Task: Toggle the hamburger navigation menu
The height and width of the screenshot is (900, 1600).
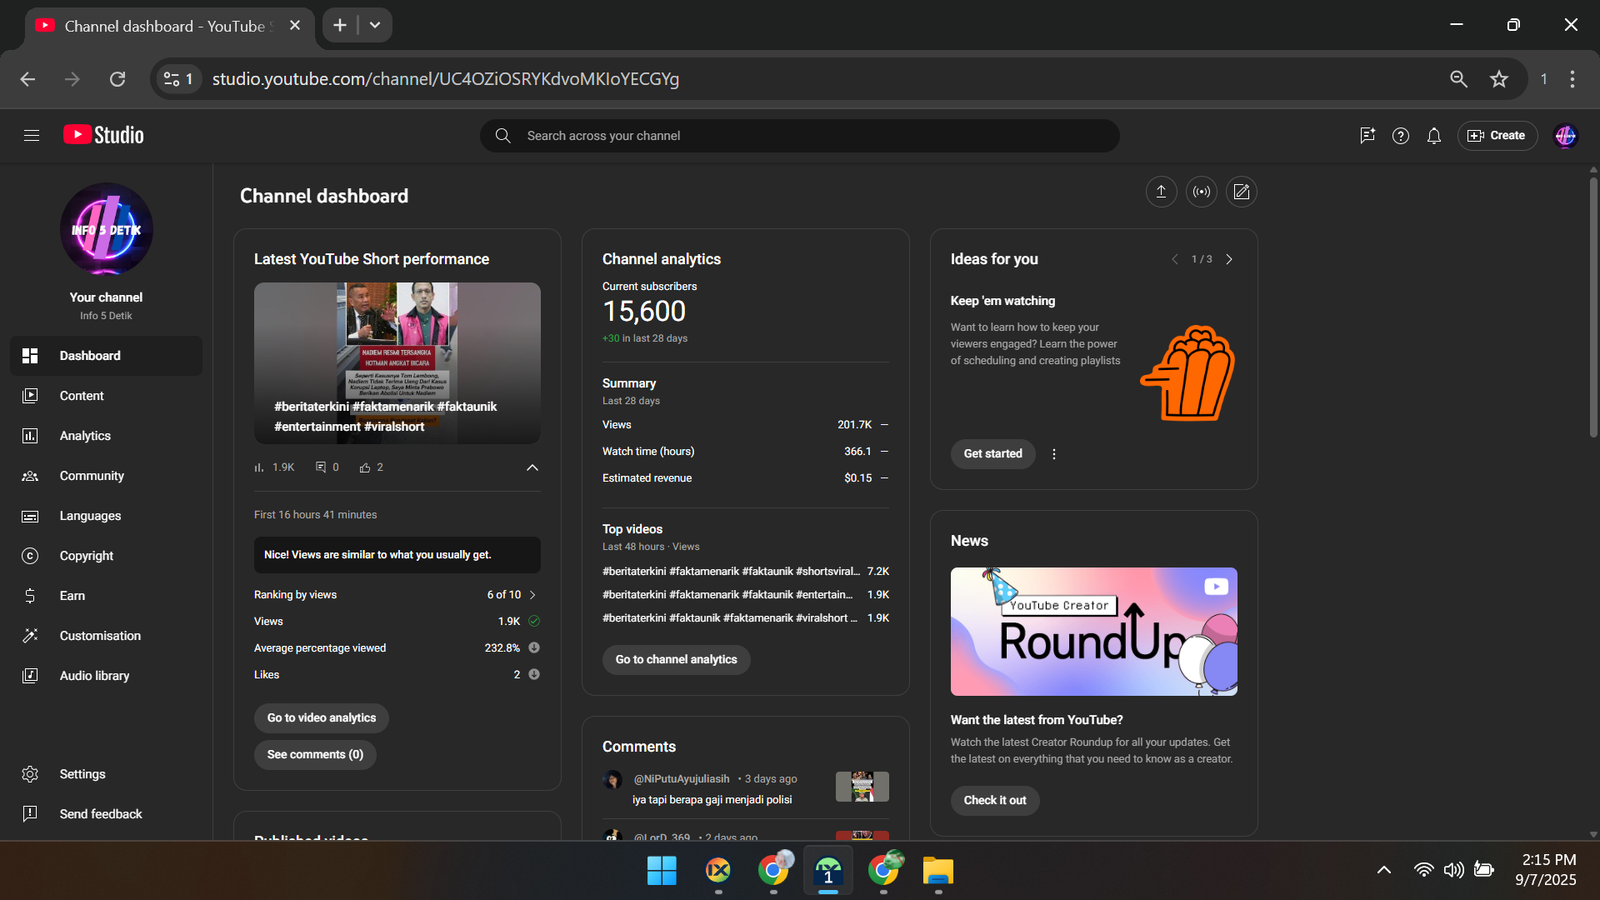Action: [x=32, y=136]
